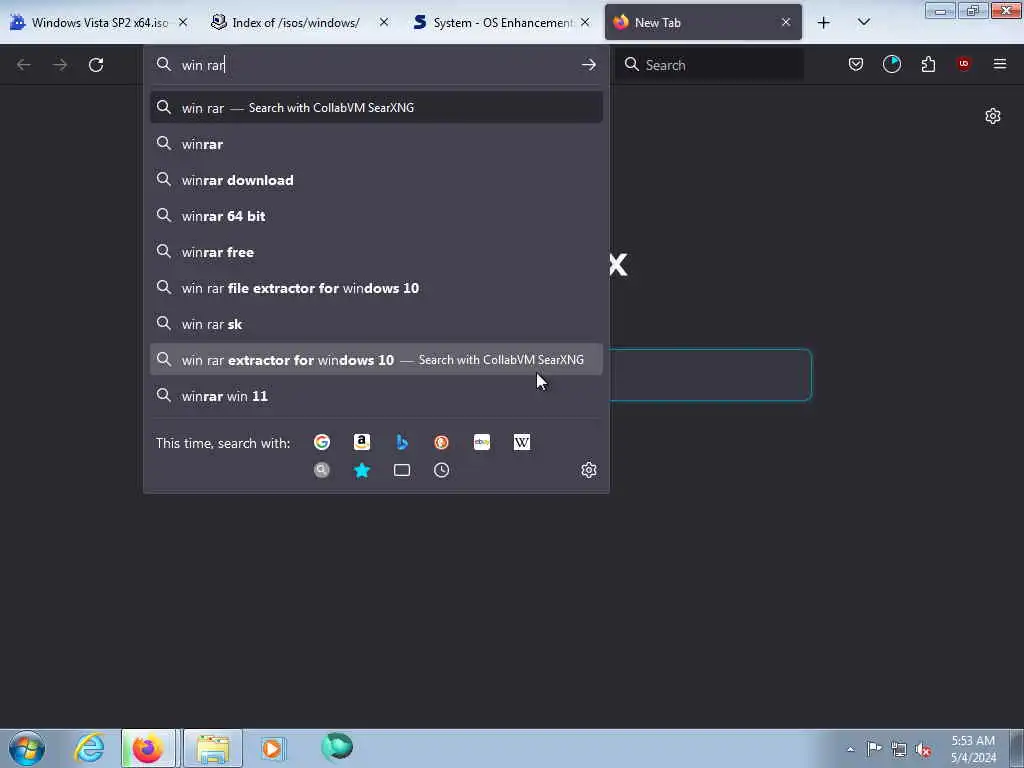Show hidden tray icons arrow
This screenshot has height=768, width=1024.
click(850, 749)
